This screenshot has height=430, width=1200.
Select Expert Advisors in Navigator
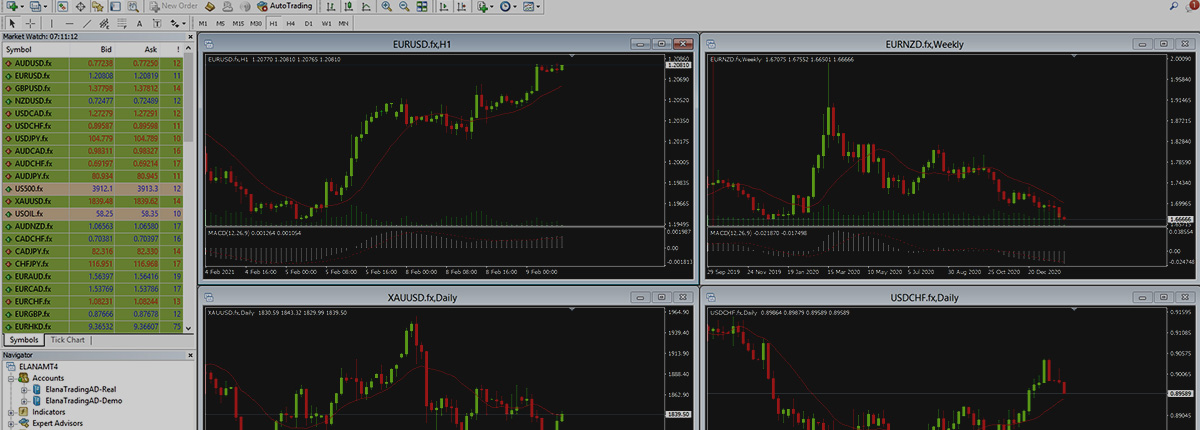(x=57, y=423)
